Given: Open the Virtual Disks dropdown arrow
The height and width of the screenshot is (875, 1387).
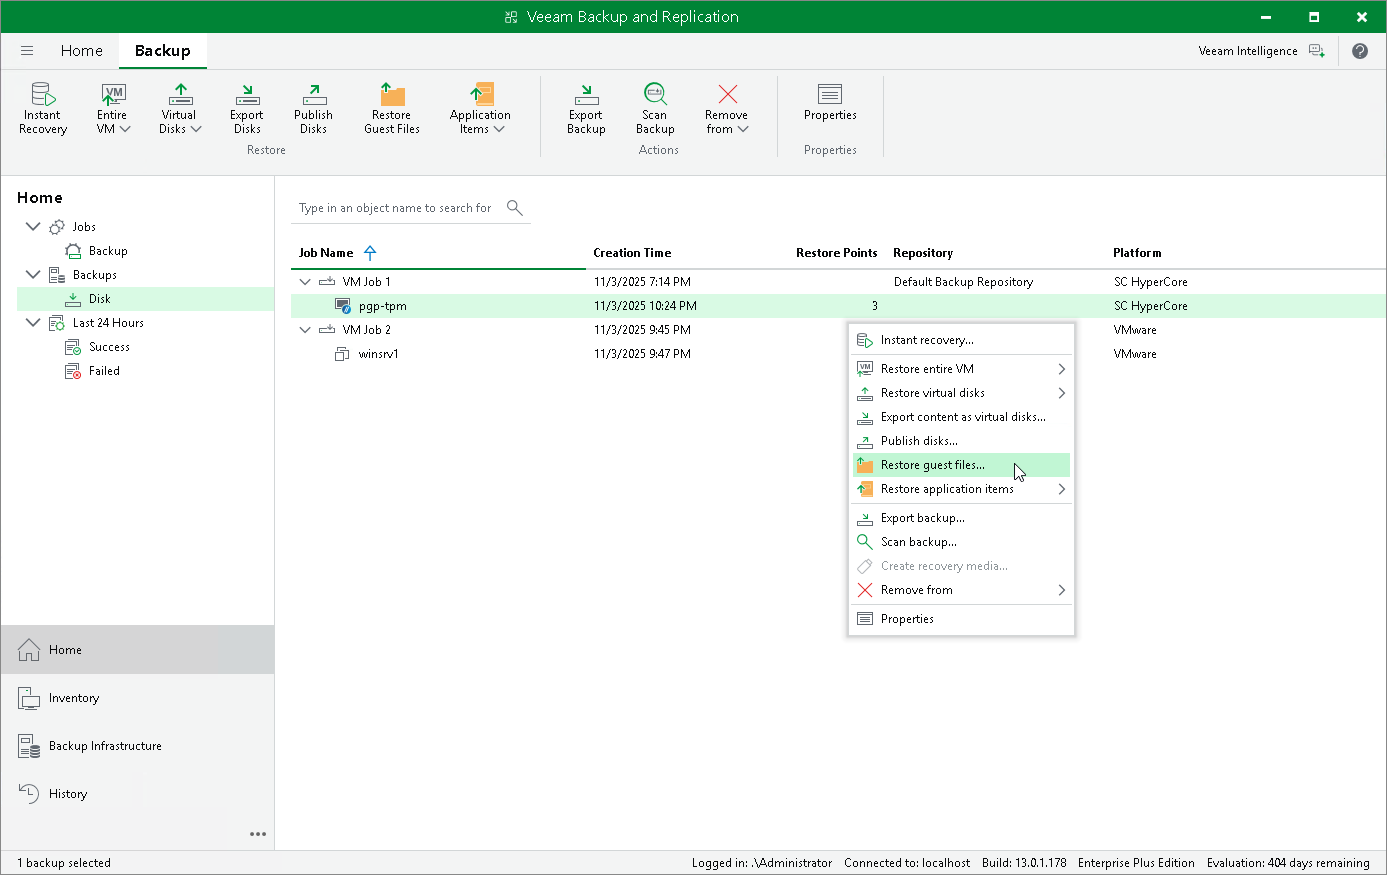Looking at the screenshot, I should point(196,129).
